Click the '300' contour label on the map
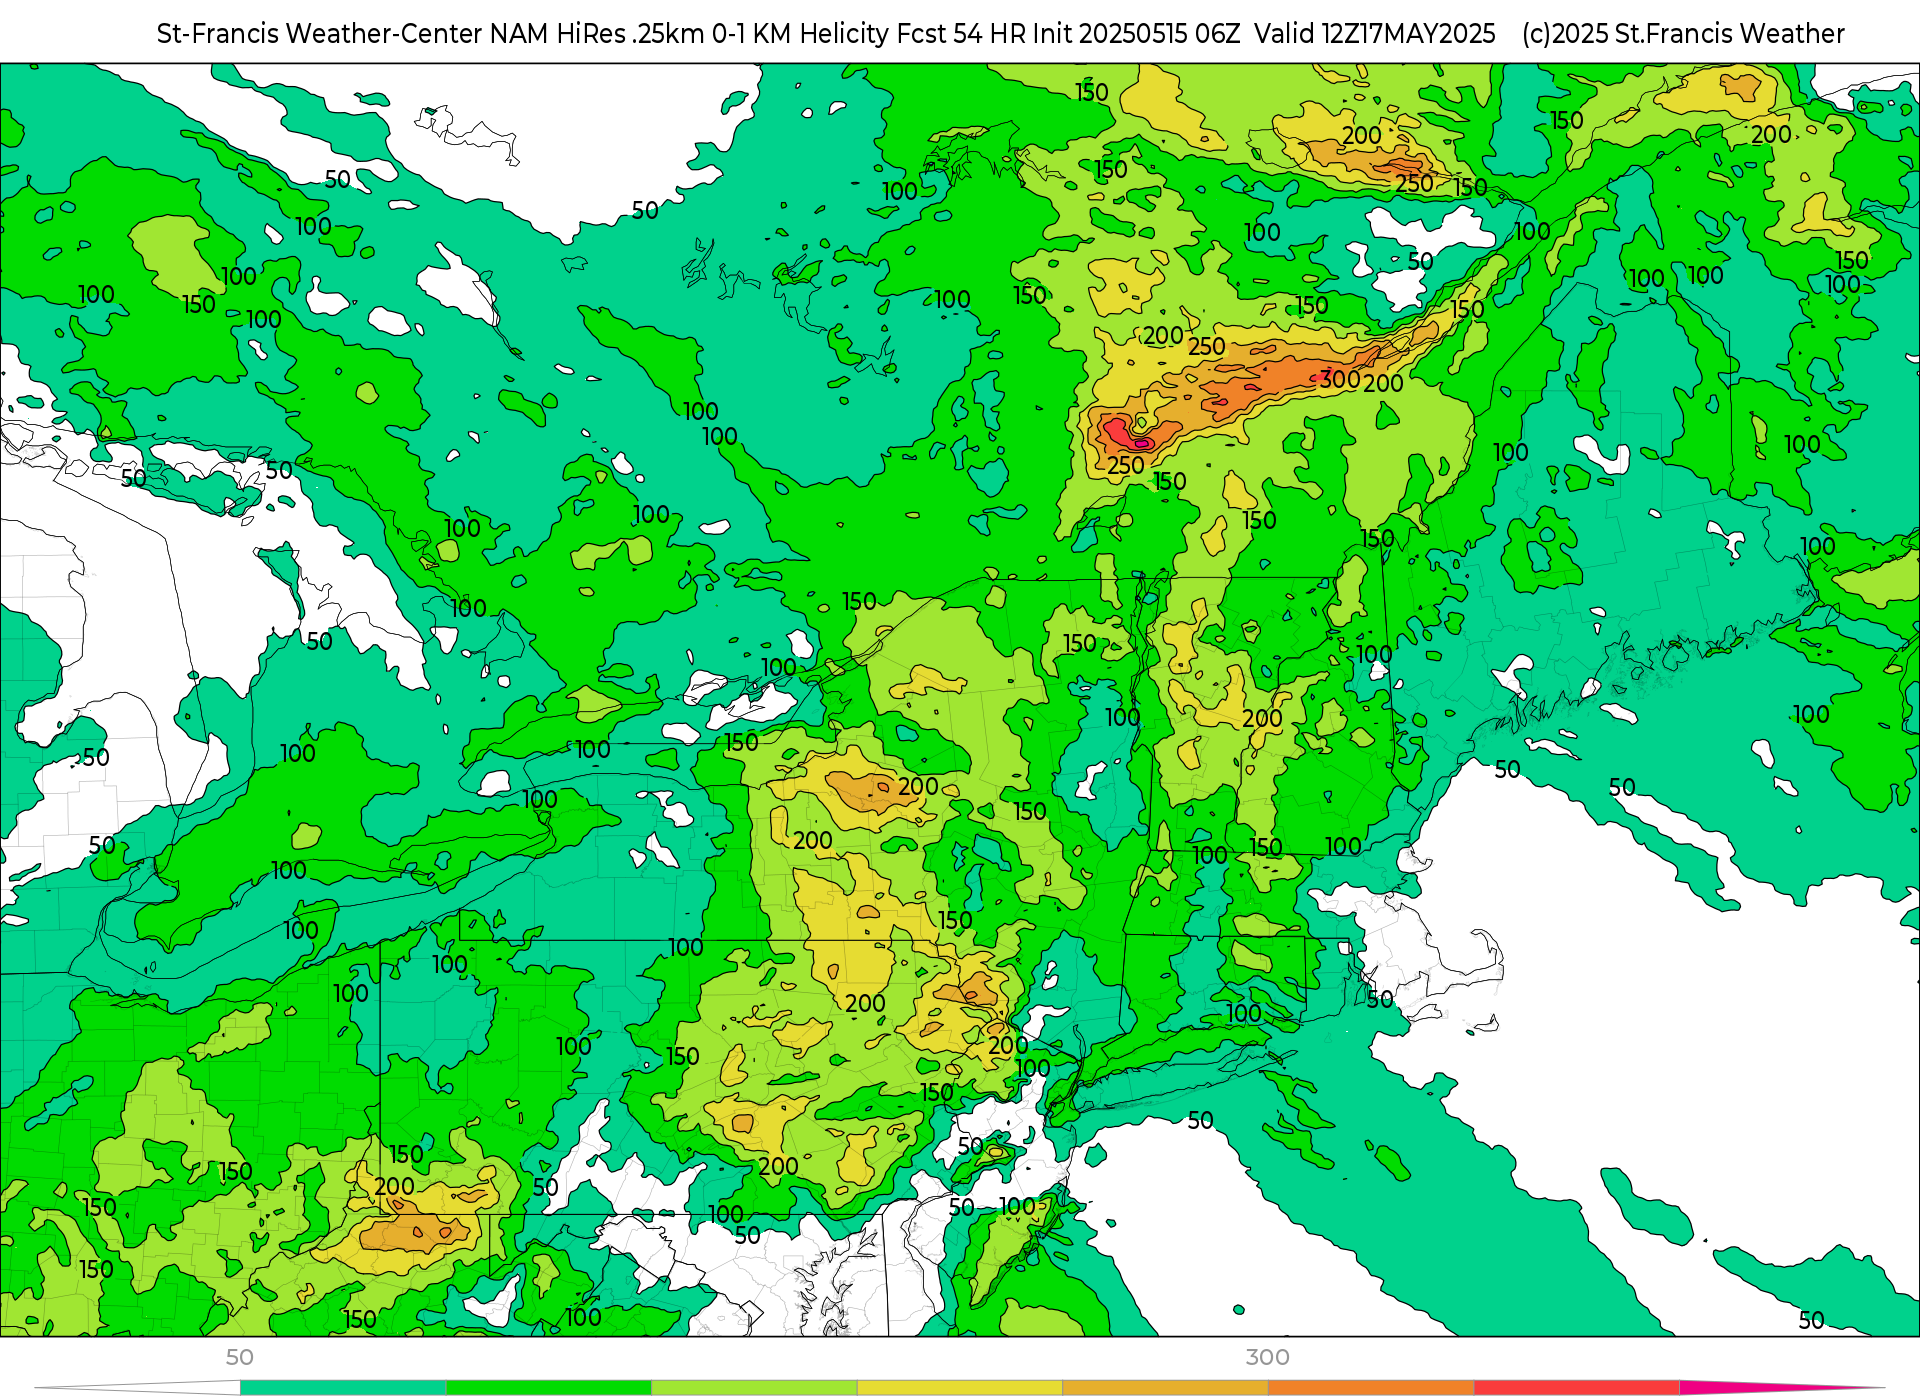 pyautogui.click(x=1340, y=379)
